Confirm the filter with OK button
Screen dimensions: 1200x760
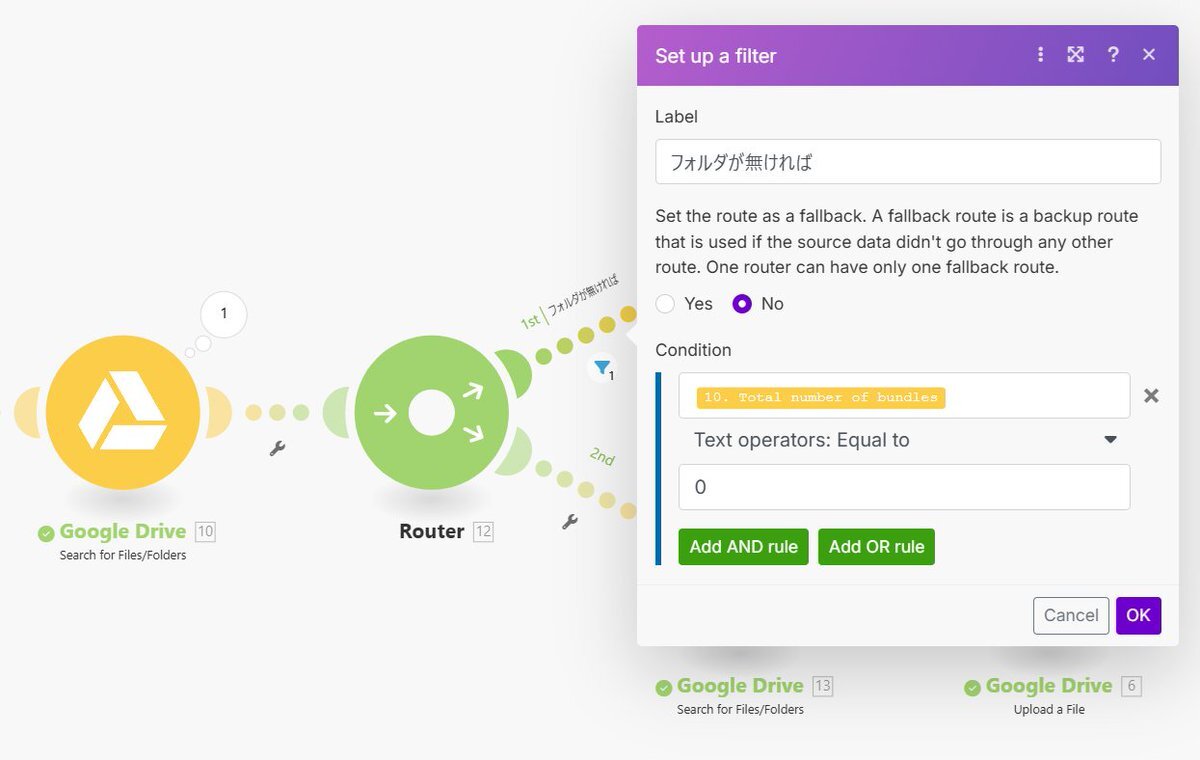click(1138, 616)
